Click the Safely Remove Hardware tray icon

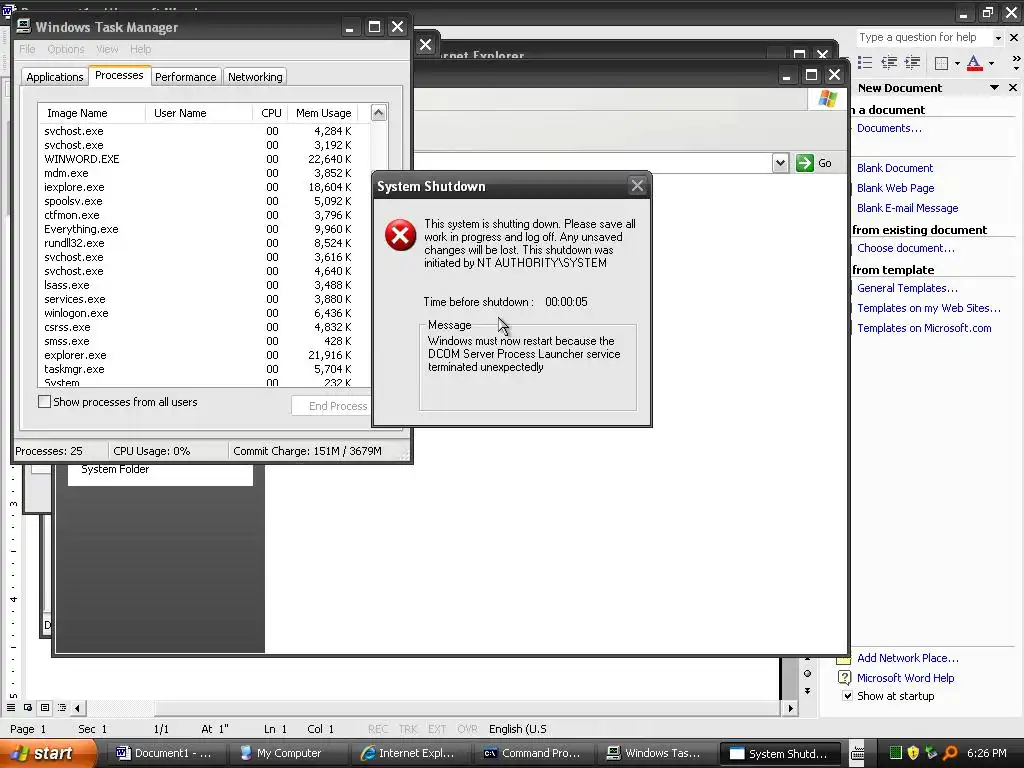[x=931, y=753]
